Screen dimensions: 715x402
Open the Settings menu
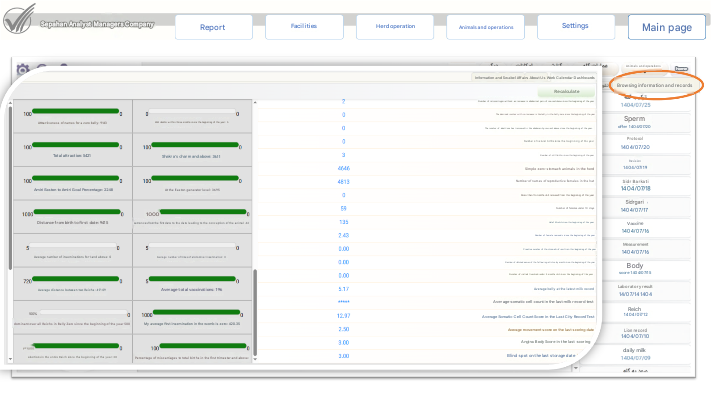[575, 26]
